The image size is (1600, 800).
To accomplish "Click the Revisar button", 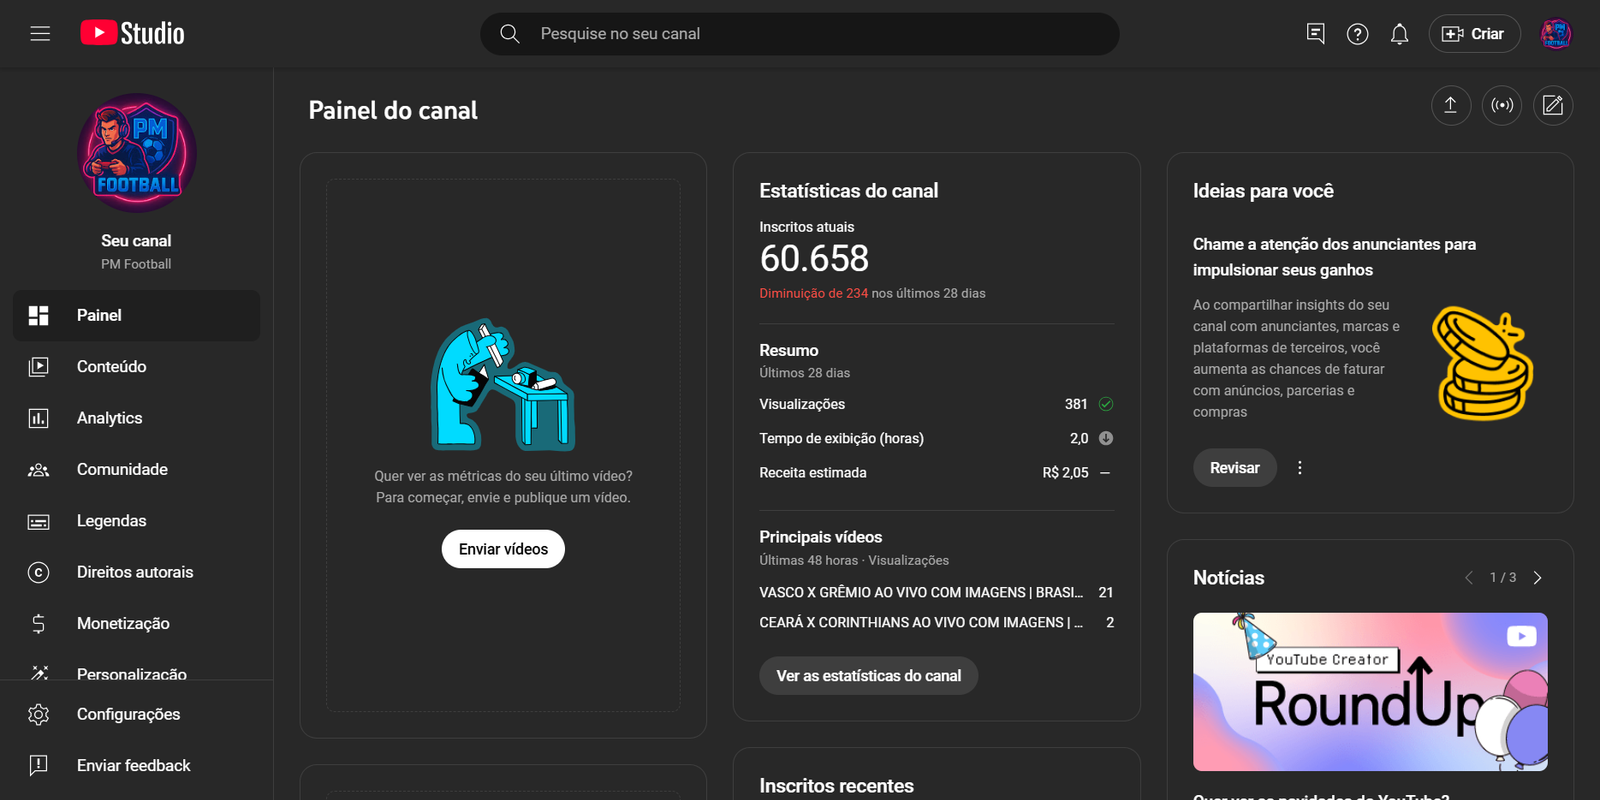I will tap(1235, 468).
